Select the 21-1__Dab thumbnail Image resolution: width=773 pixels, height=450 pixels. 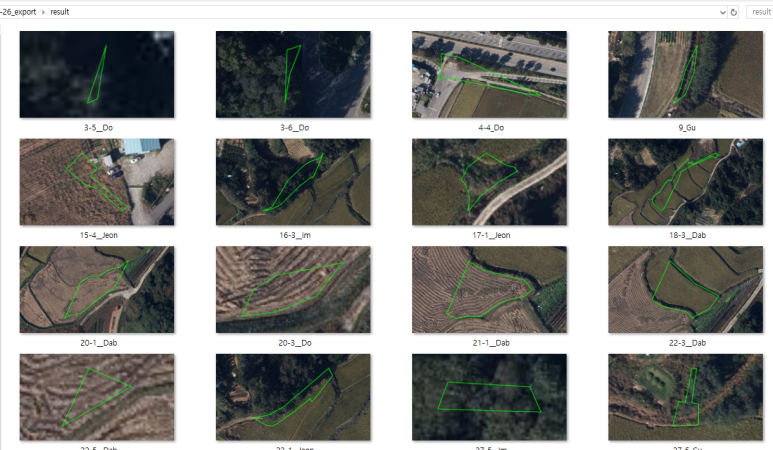click(x=489, y=289)
